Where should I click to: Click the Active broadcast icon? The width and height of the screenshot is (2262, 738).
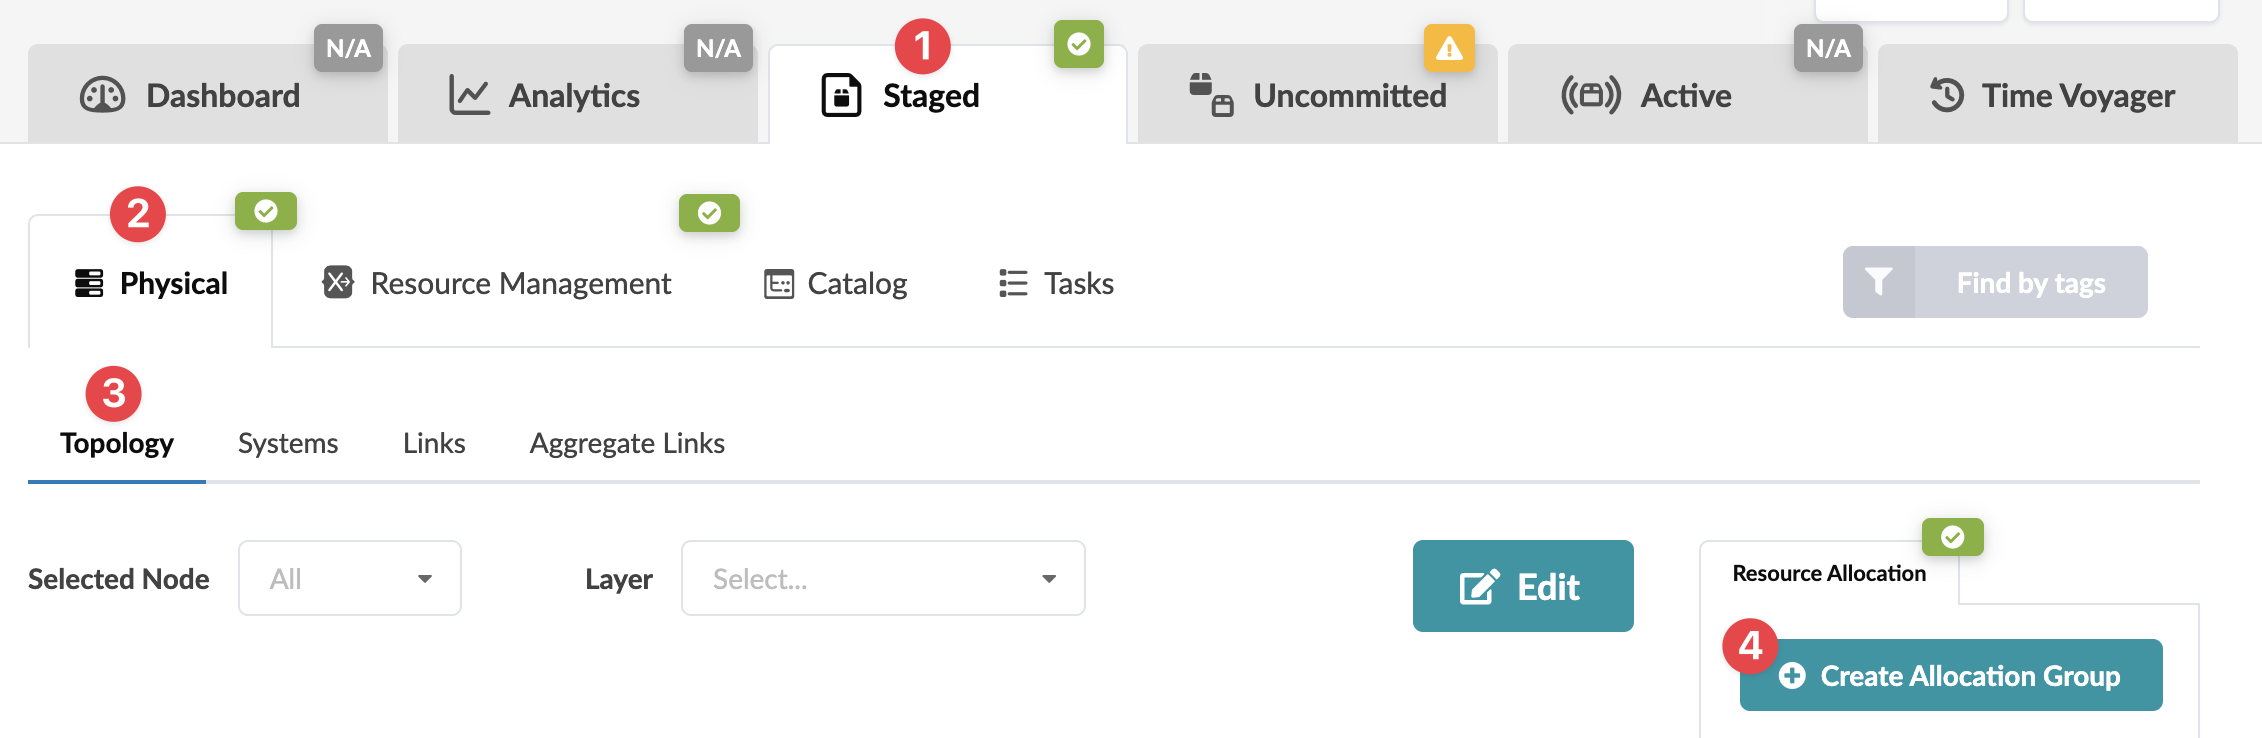coord(1590,96)
